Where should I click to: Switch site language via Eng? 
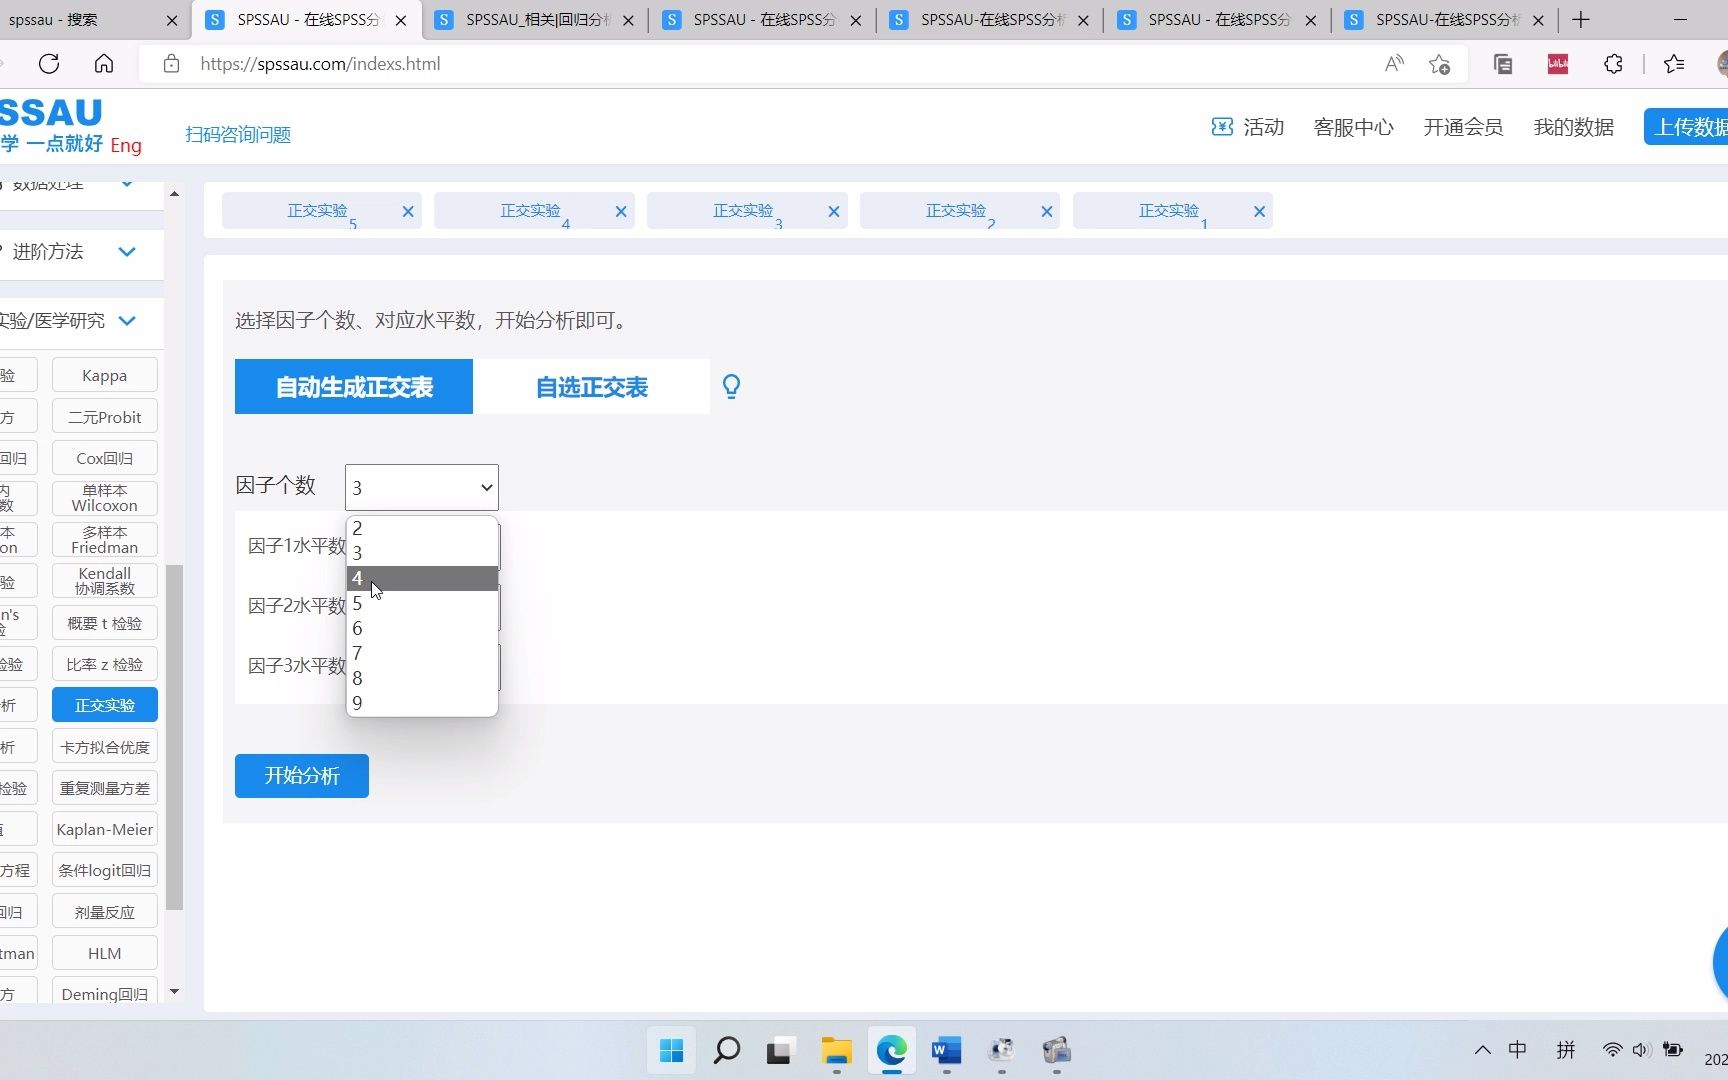pyautogui.click(x=126, y=145)
